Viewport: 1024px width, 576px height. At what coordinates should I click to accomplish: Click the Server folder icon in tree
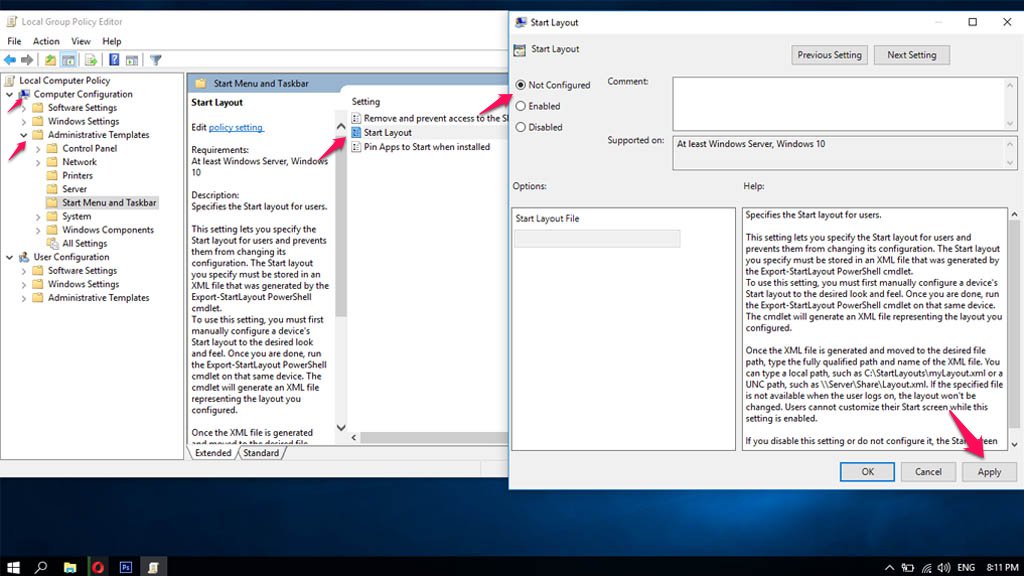point(52,189)
